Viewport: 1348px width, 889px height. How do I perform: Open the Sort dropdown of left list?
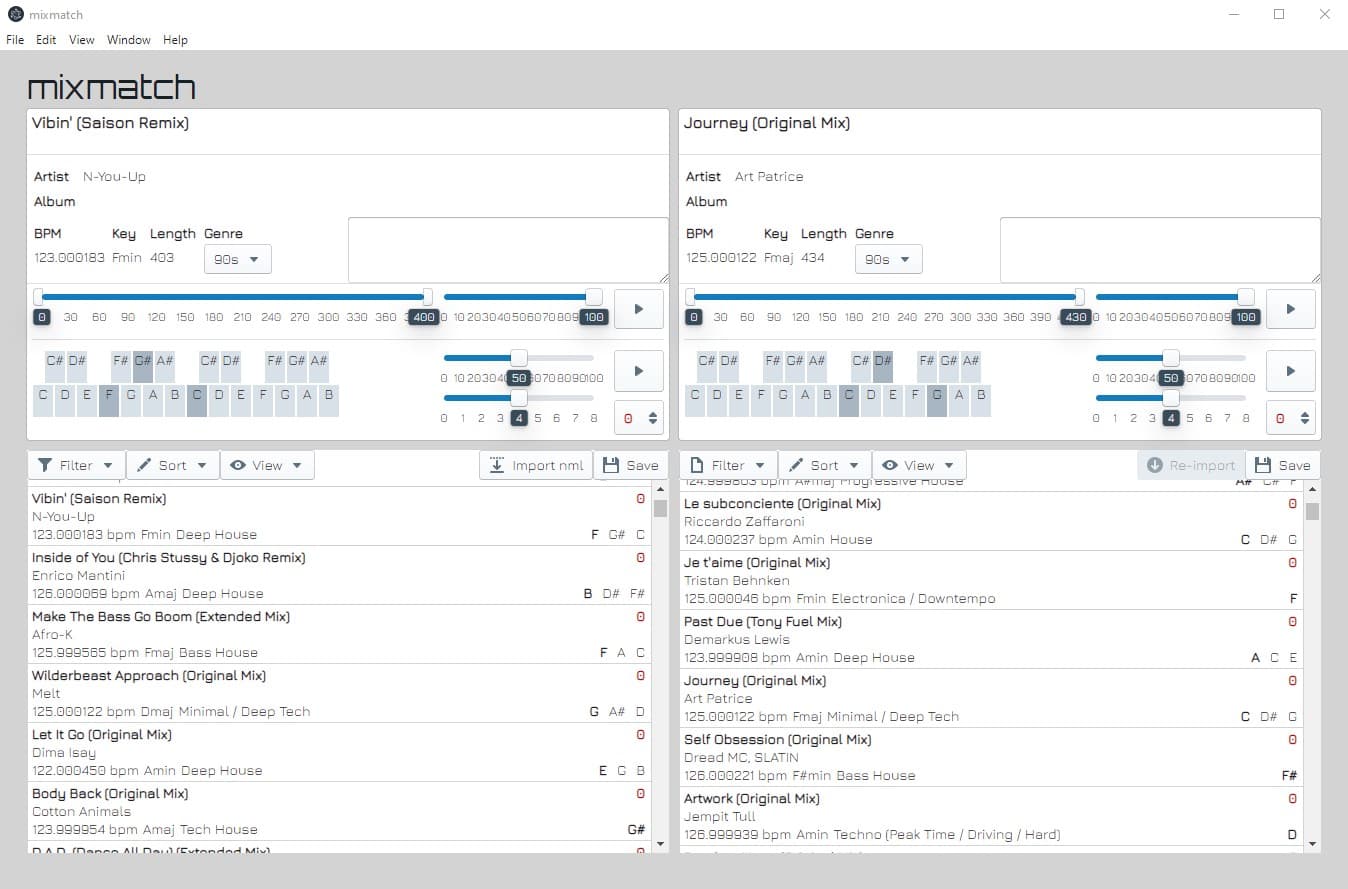click(x=172, y=465)
